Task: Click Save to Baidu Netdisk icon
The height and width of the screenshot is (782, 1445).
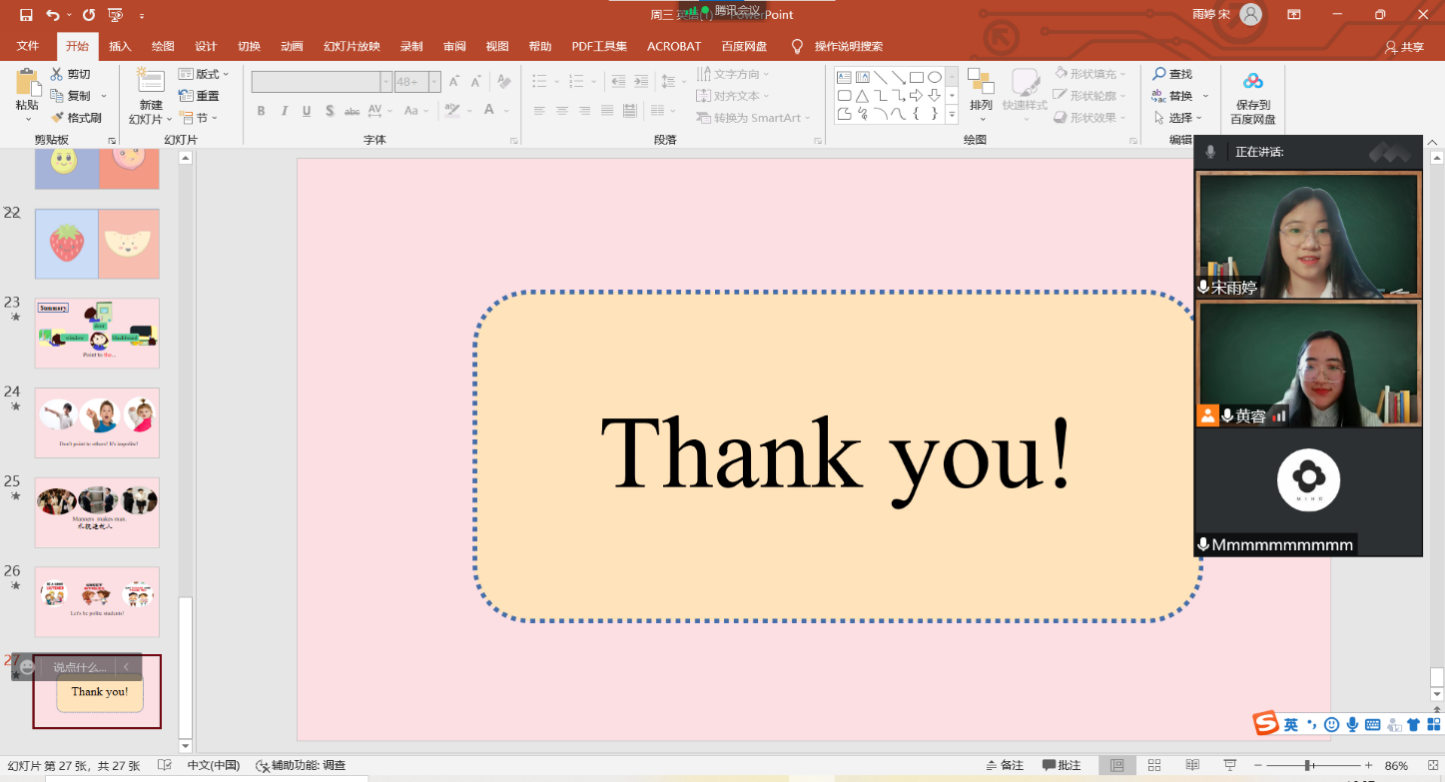Action: pyautogui.click(x=1252, y=83)
